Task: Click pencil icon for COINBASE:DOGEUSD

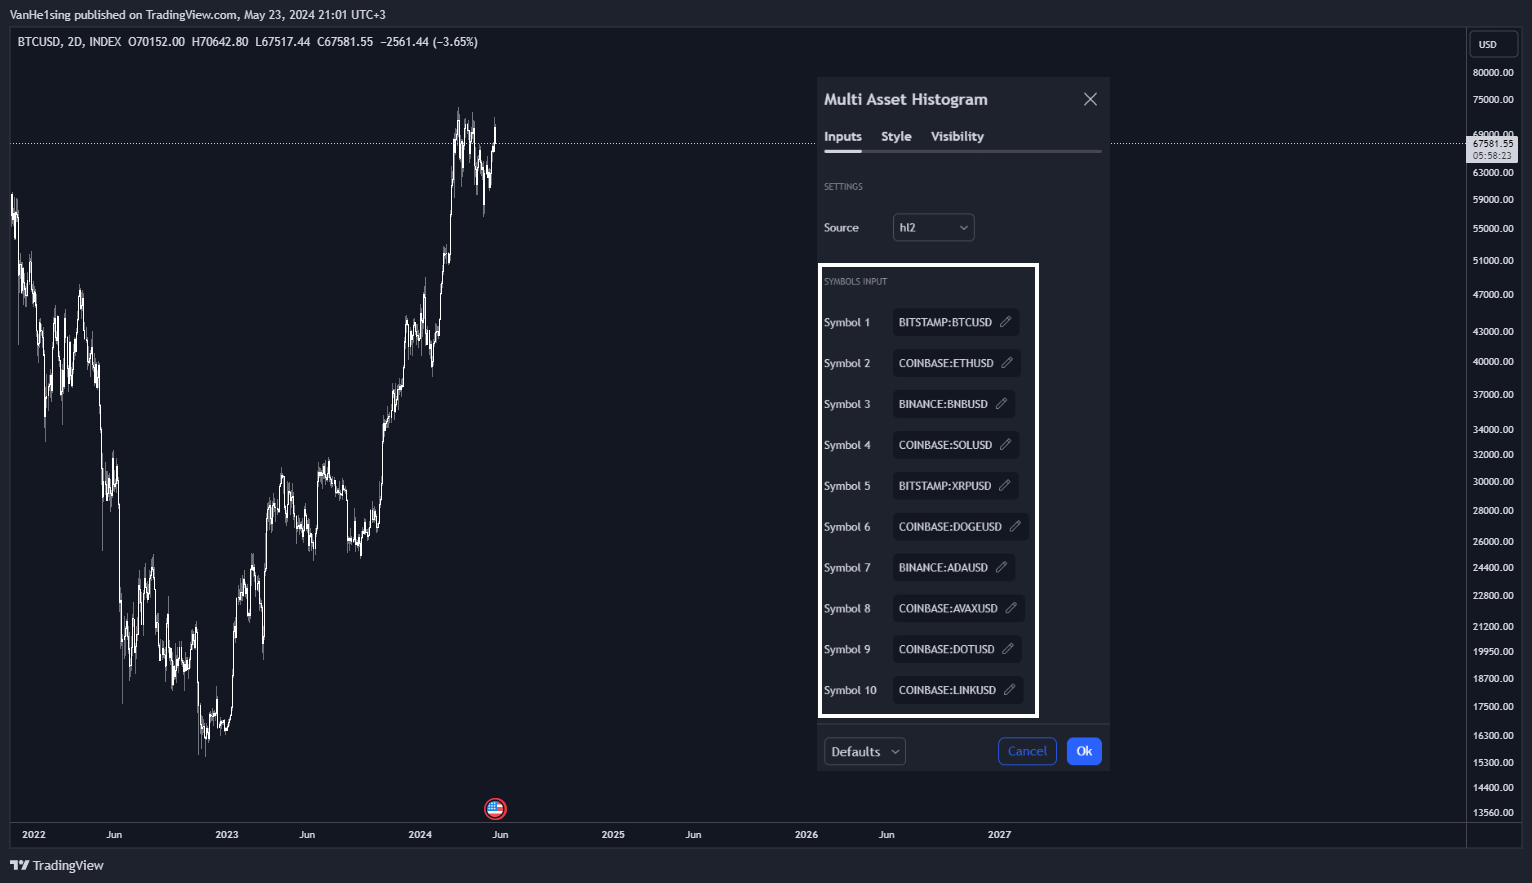Action: point(1015,527)
